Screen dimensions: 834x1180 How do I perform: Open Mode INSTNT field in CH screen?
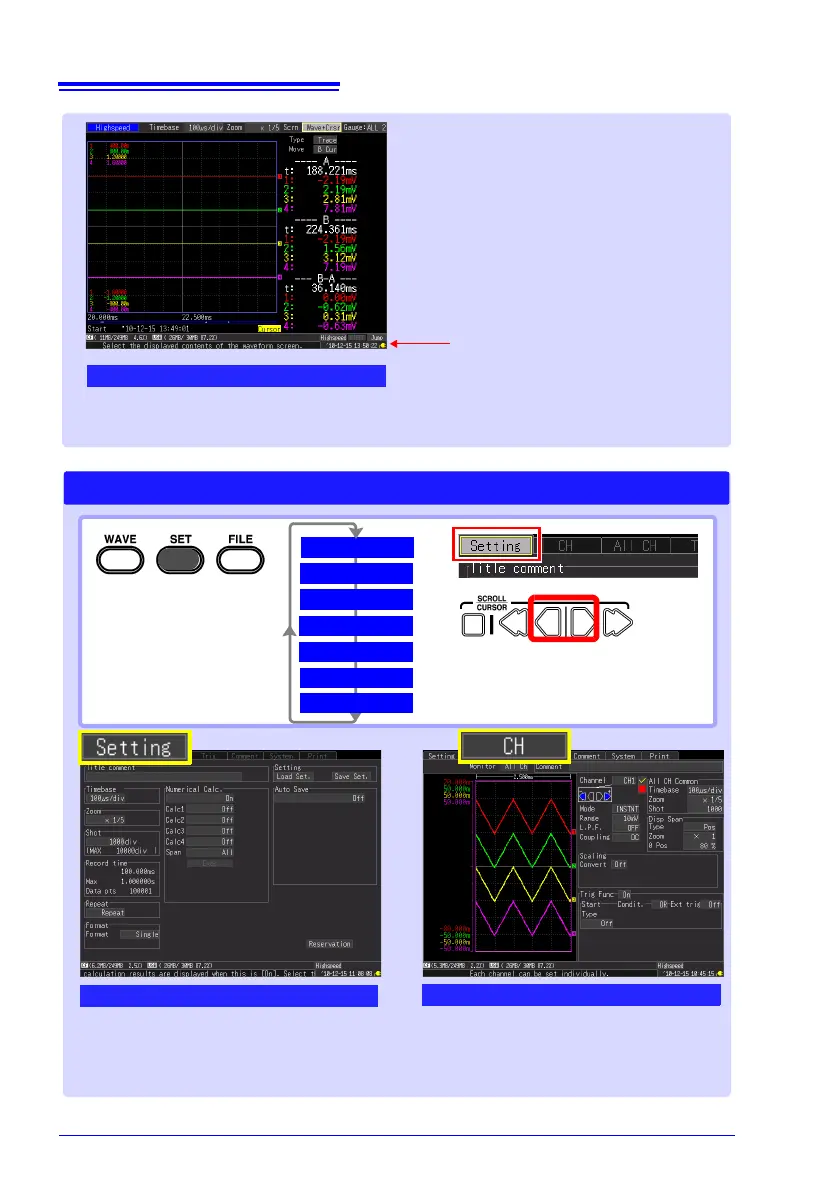point(626,809)
